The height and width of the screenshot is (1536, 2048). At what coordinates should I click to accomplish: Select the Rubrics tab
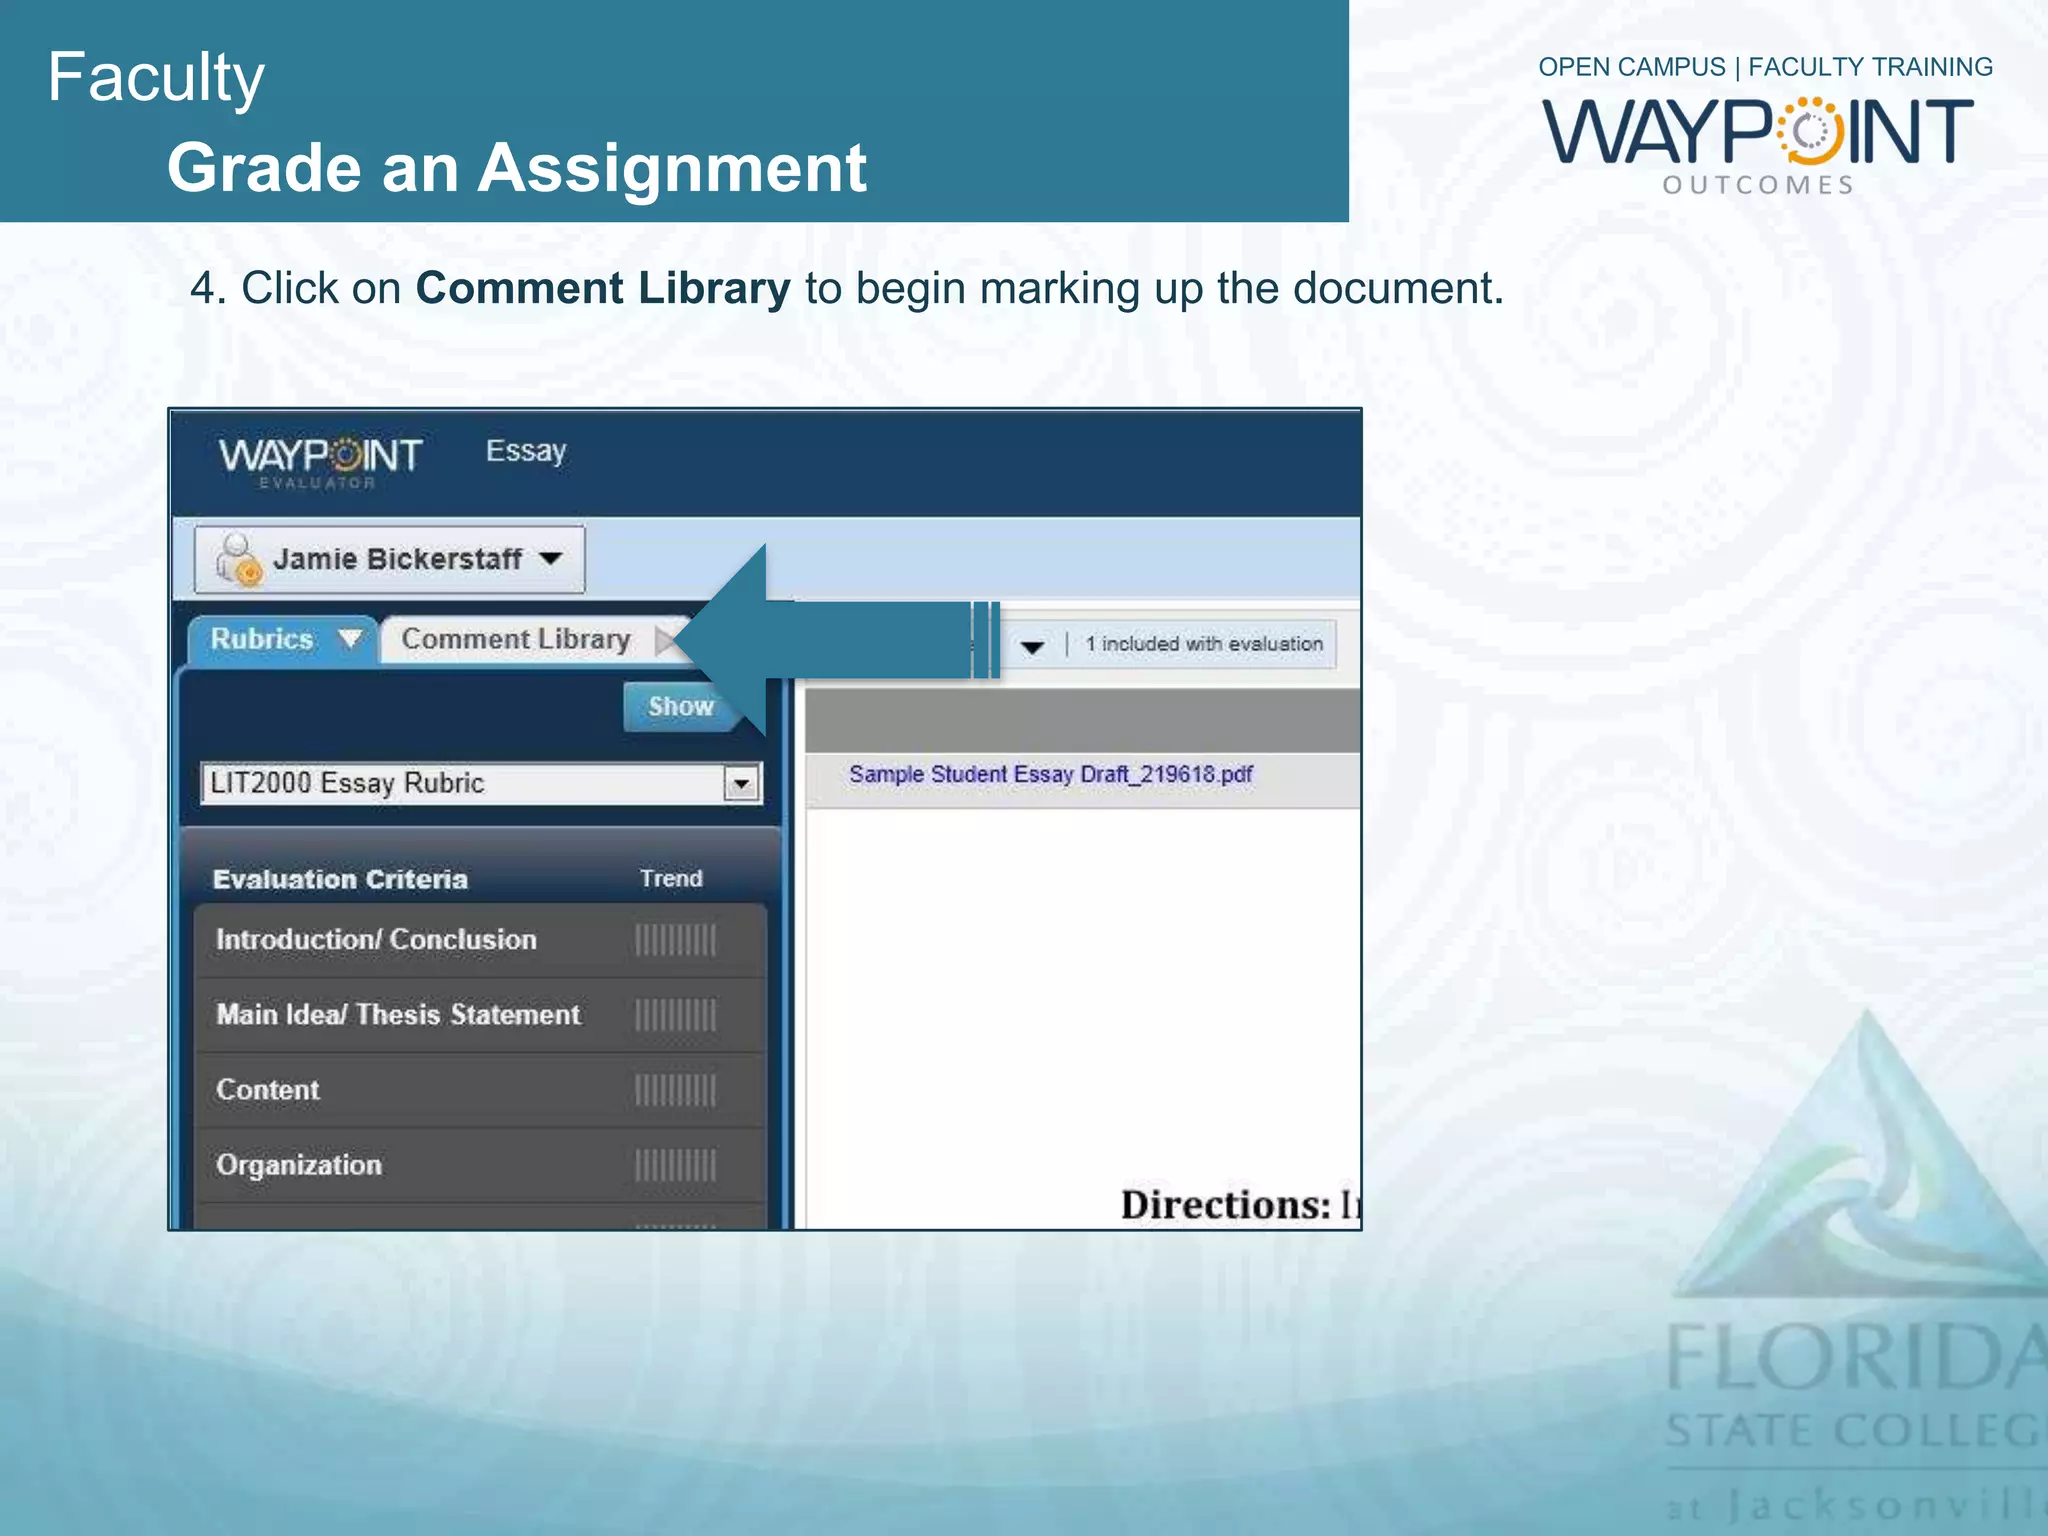pos(282,640)
